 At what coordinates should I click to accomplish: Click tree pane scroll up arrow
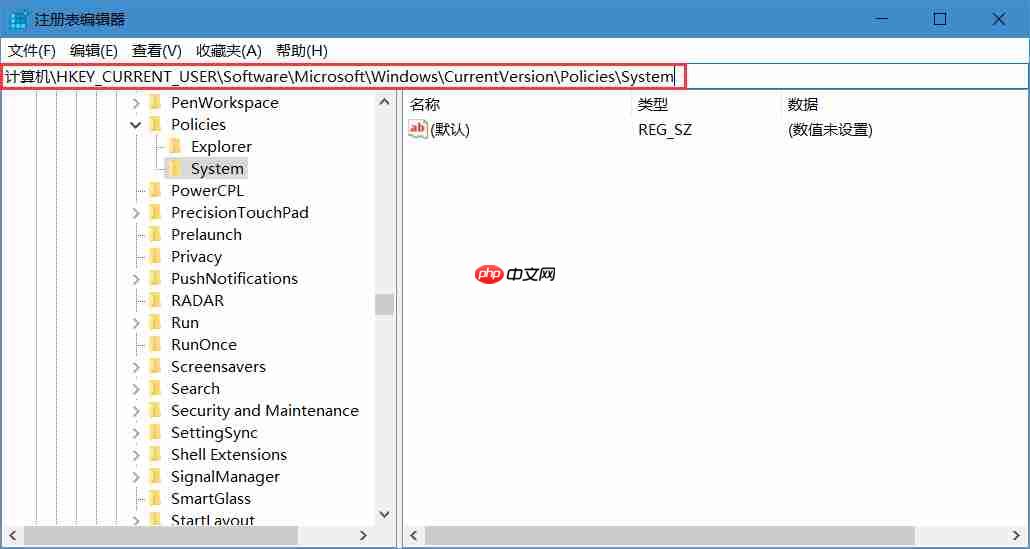tap(384, 102)
